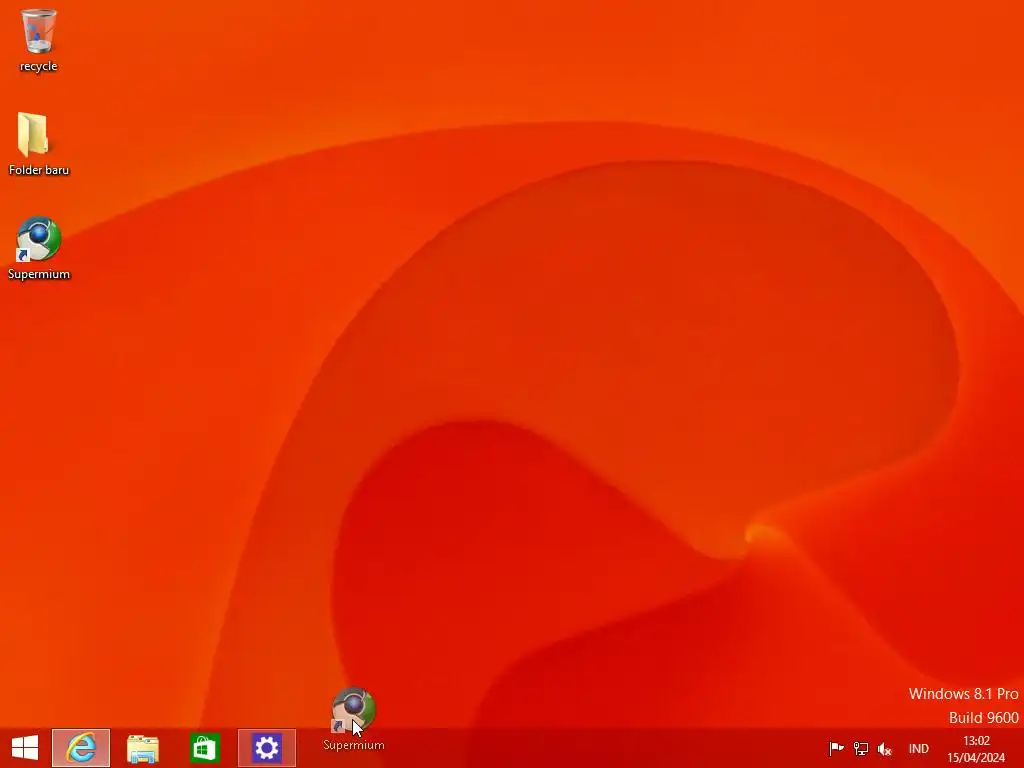Image resolution: width=1024 pixels, height=768 pixels.
Task: Open the network status tray icon
Action: click(x=861, y=748)
